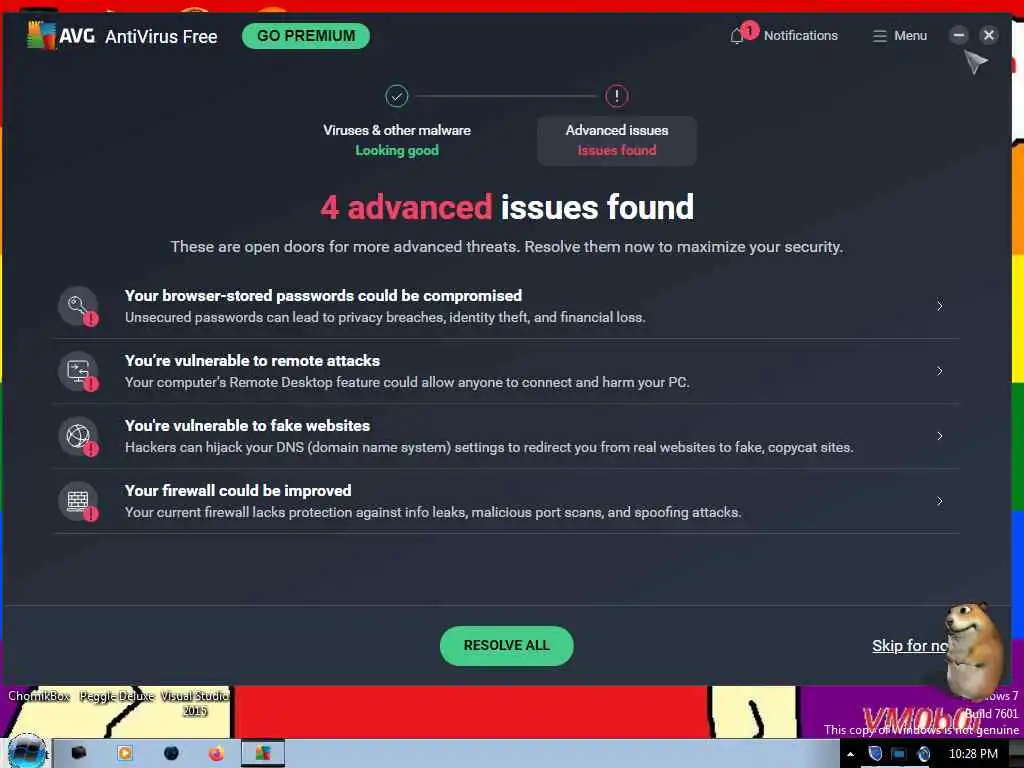Click the Remote Desktop feature description text
Screen dimensions: 1024x768
407,382
